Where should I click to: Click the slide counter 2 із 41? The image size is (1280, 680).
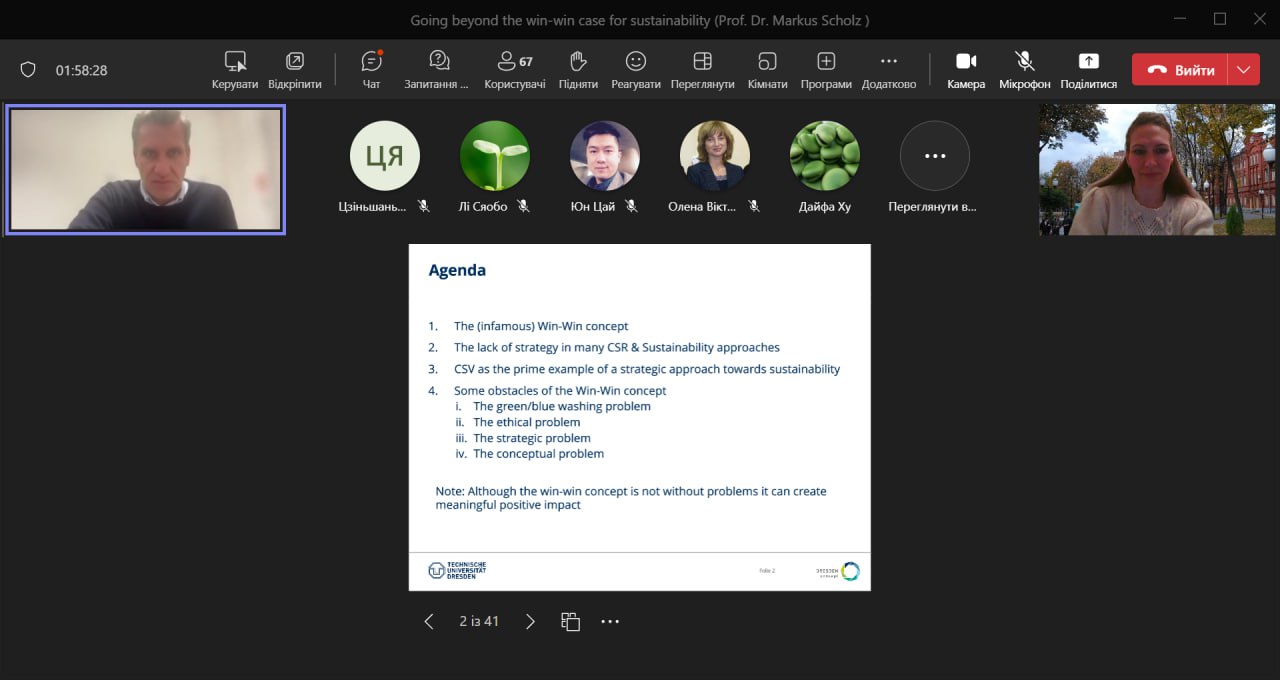click(479, 621)
